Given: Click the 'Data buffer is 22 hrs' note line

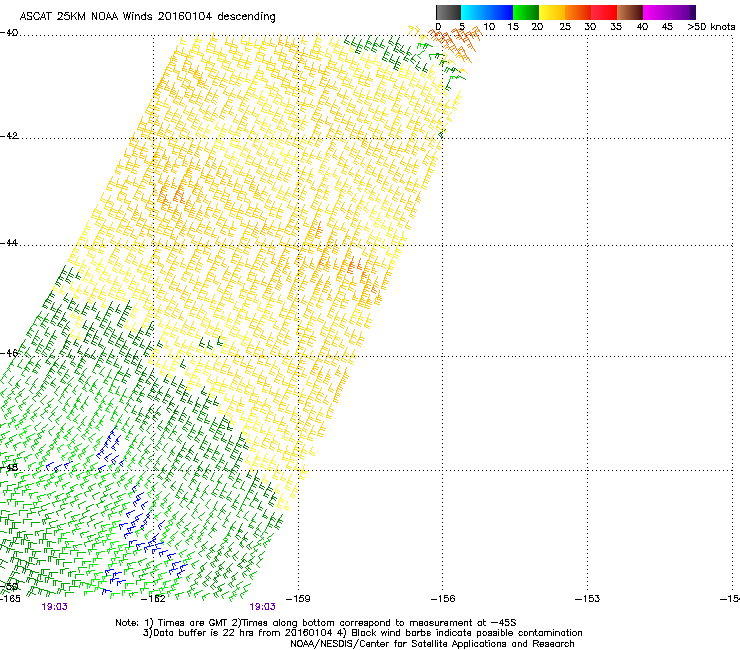Looking at the screenshot, I should (x=362, y=633).
